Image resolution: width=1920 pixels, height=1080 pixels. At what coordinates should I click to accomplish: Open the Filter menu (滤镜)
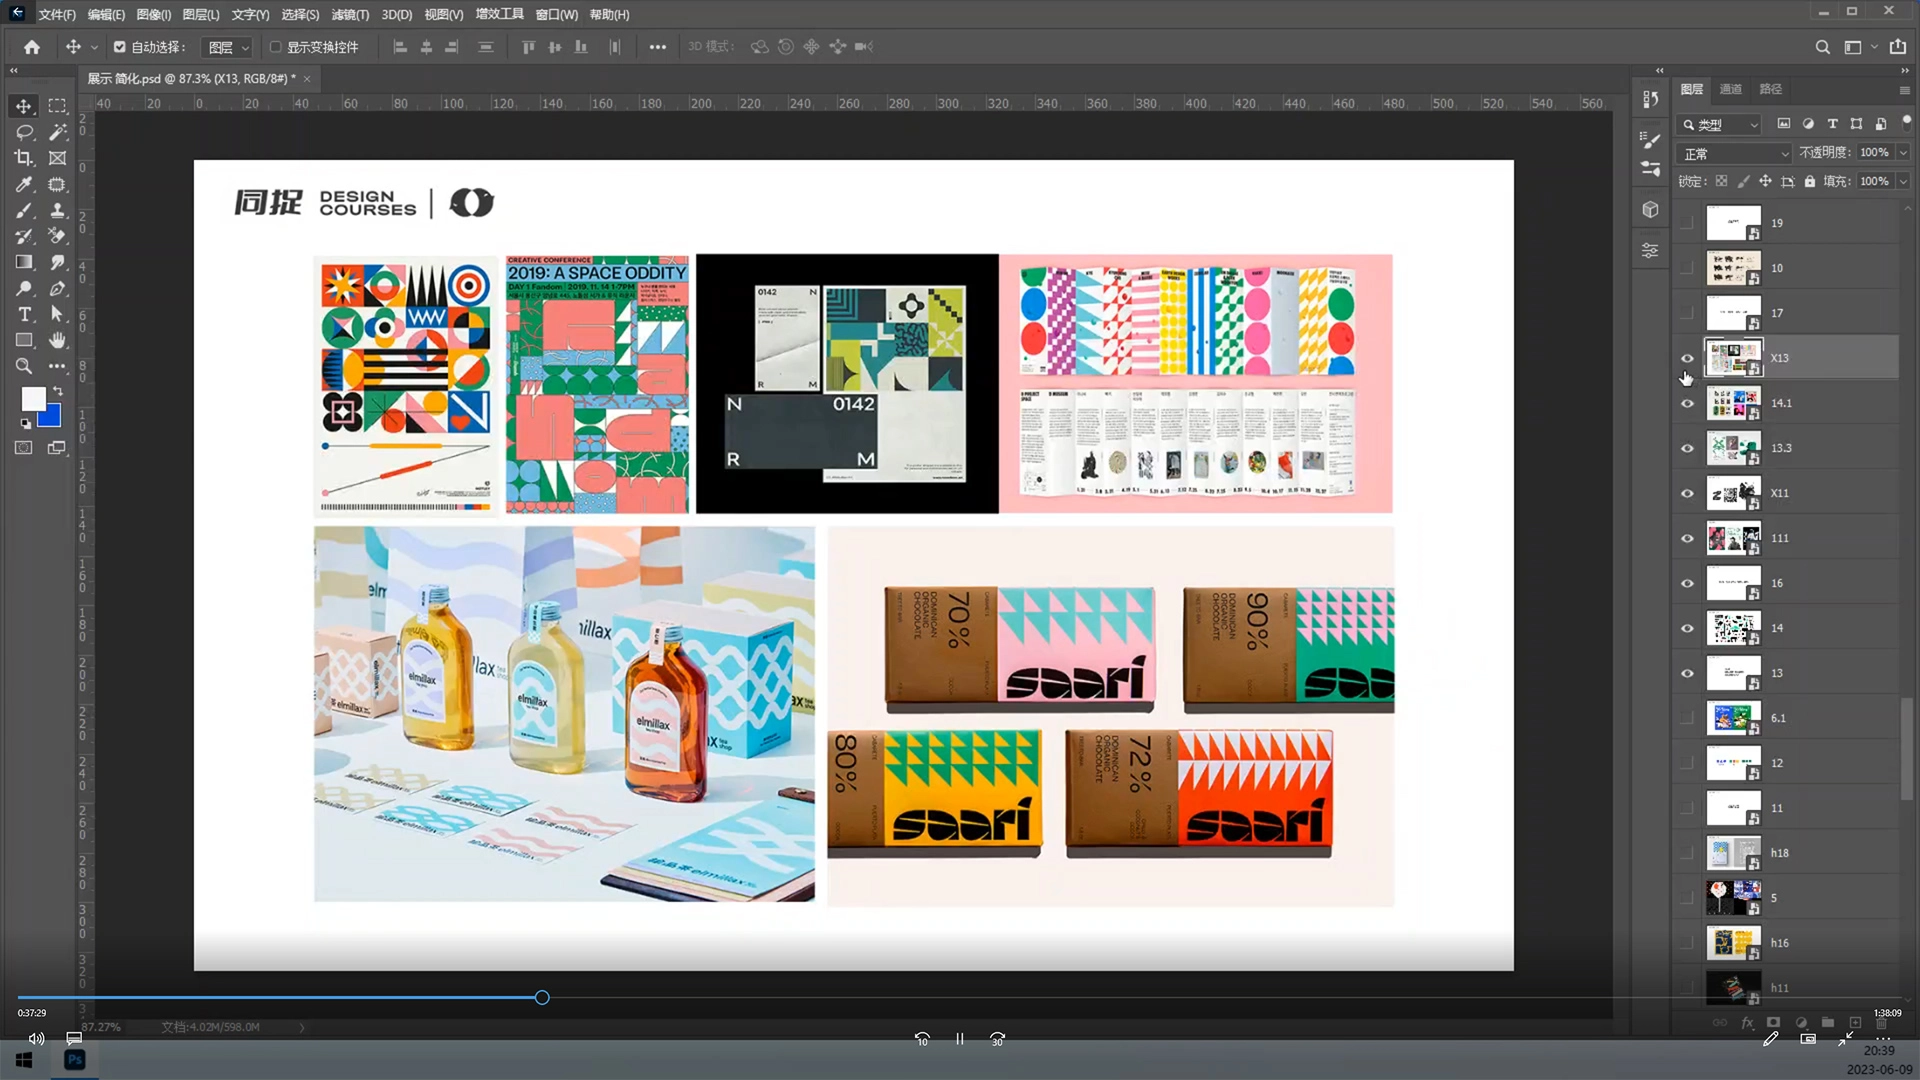(349, 15)
